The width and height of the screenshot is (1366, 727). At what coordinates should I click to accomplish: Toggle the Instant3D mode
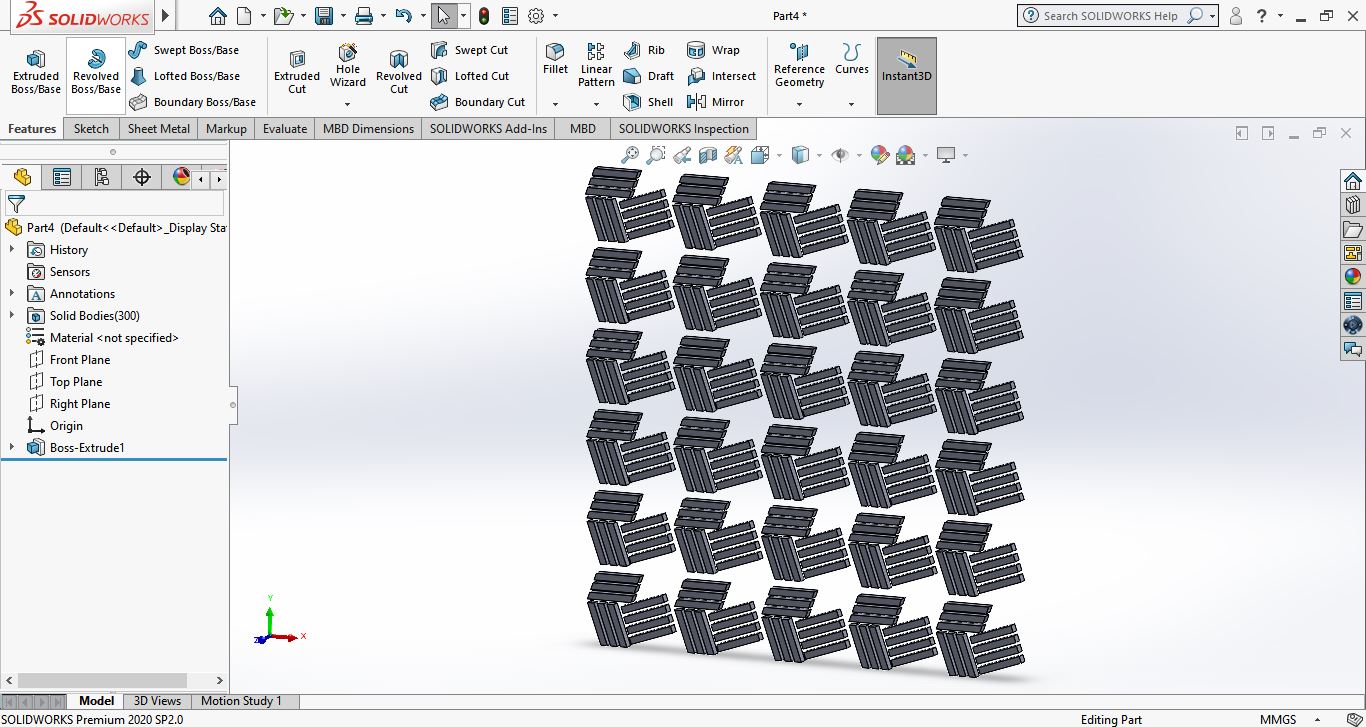(907, 75)
